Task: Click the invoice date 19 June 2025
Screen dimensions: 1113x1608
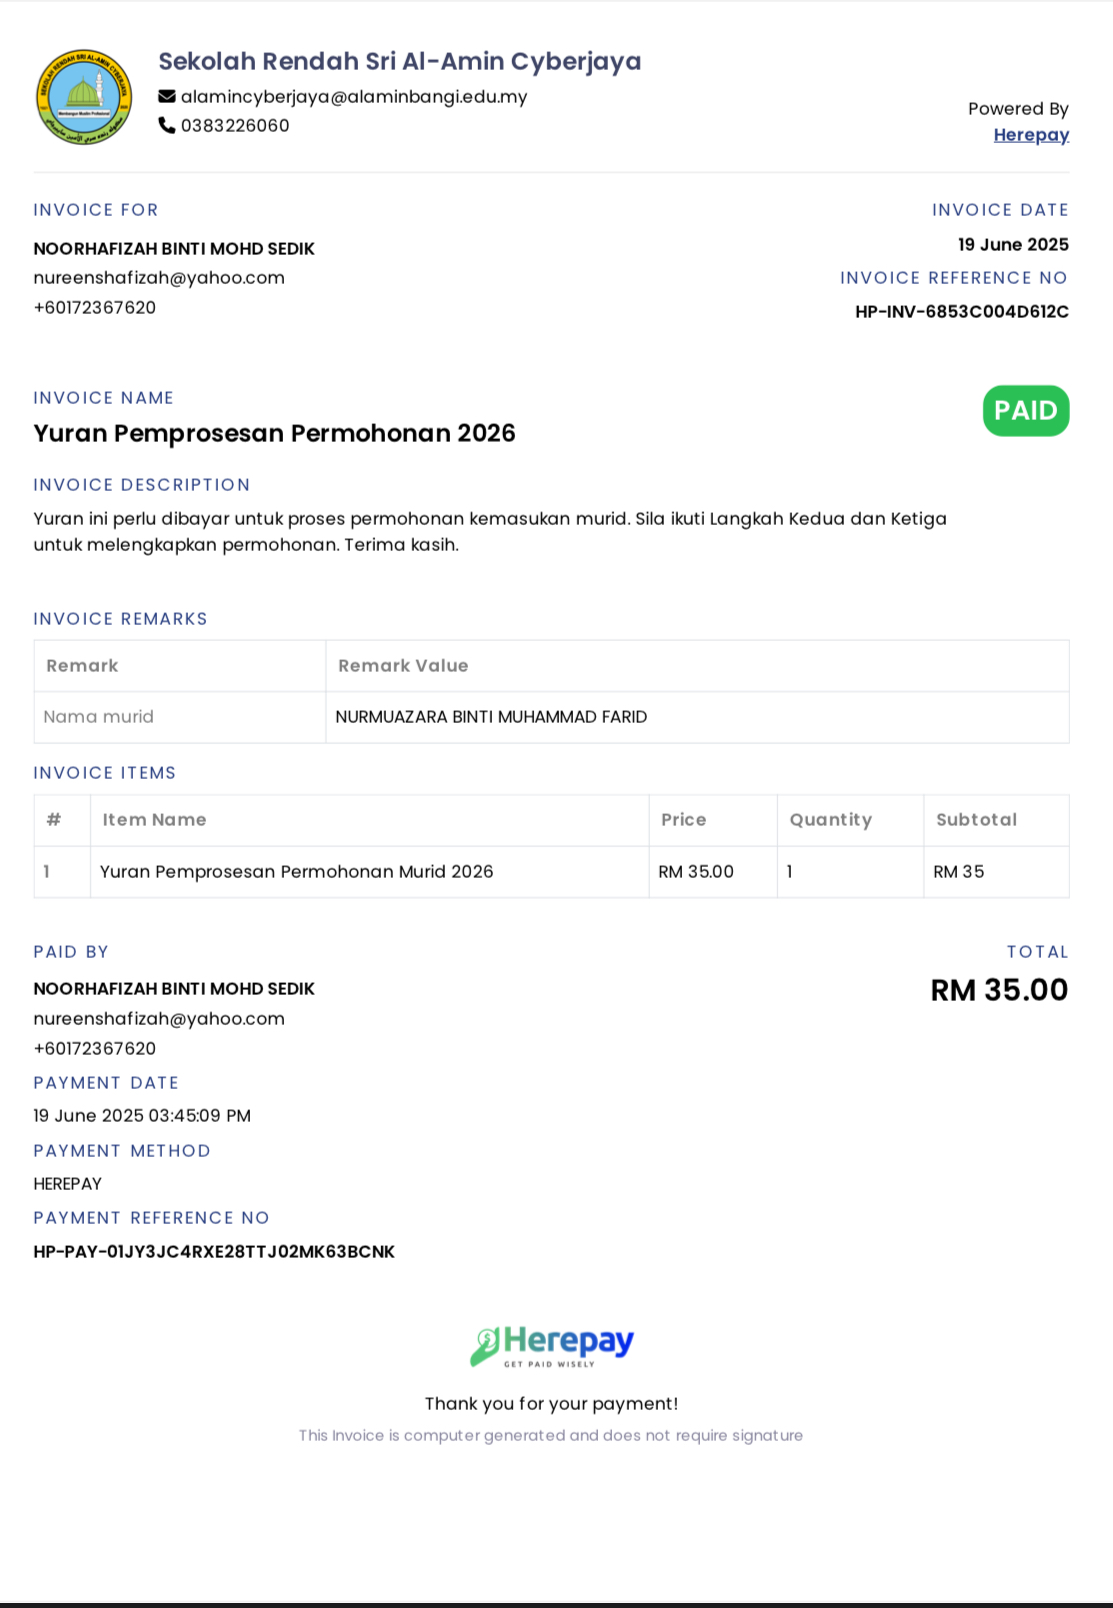Action: pyautogui.click(x=1013, y=245)
